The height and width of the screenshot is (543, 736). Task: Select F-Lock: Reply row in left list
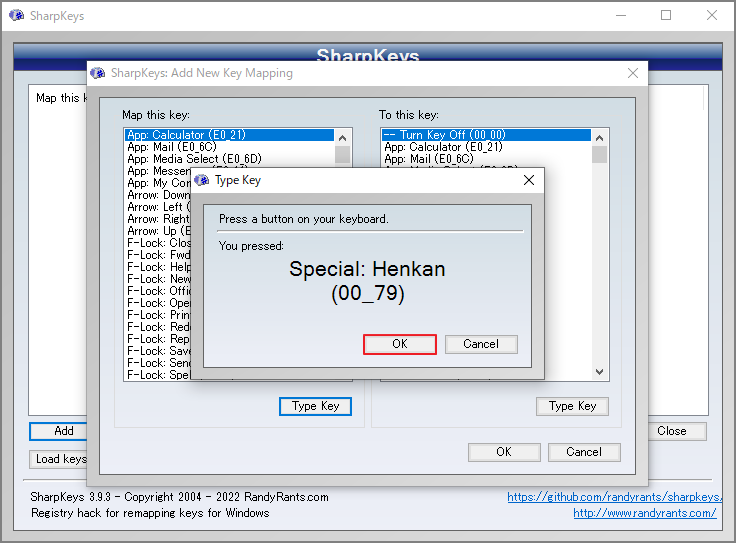[x=158, y=339]
